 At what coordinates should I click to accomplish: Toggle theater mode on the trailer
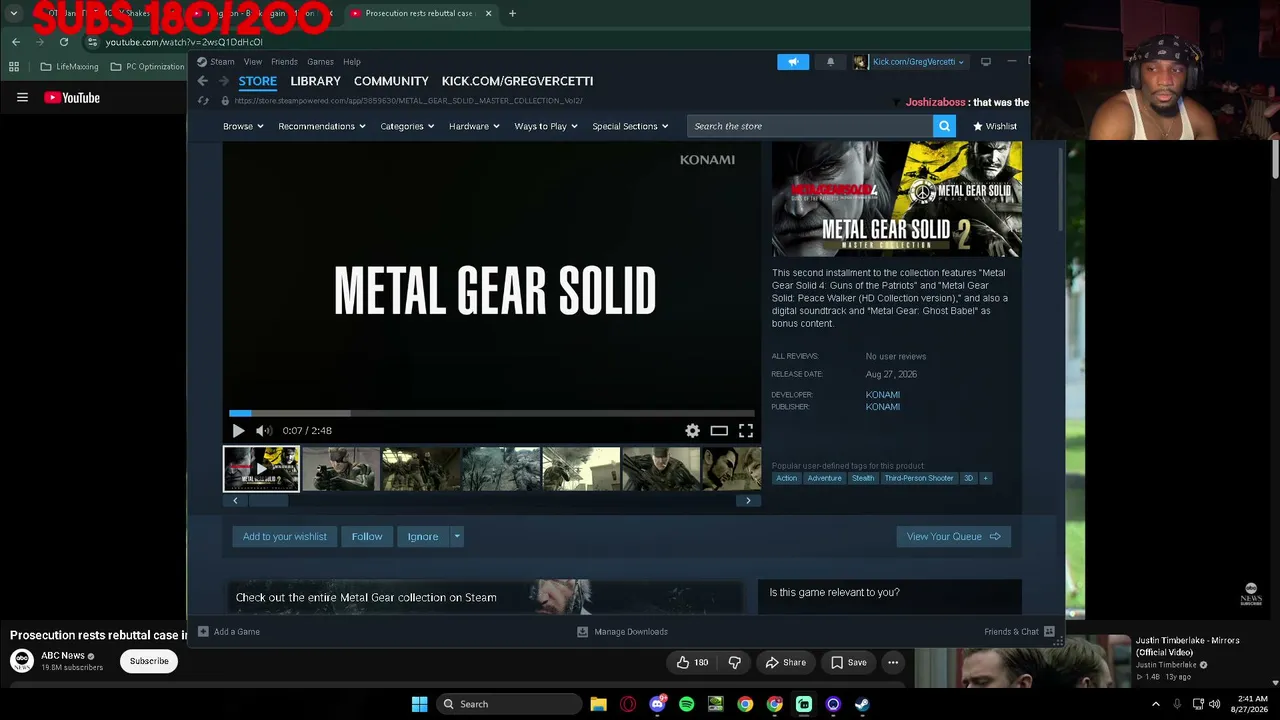tap(719, 431)
